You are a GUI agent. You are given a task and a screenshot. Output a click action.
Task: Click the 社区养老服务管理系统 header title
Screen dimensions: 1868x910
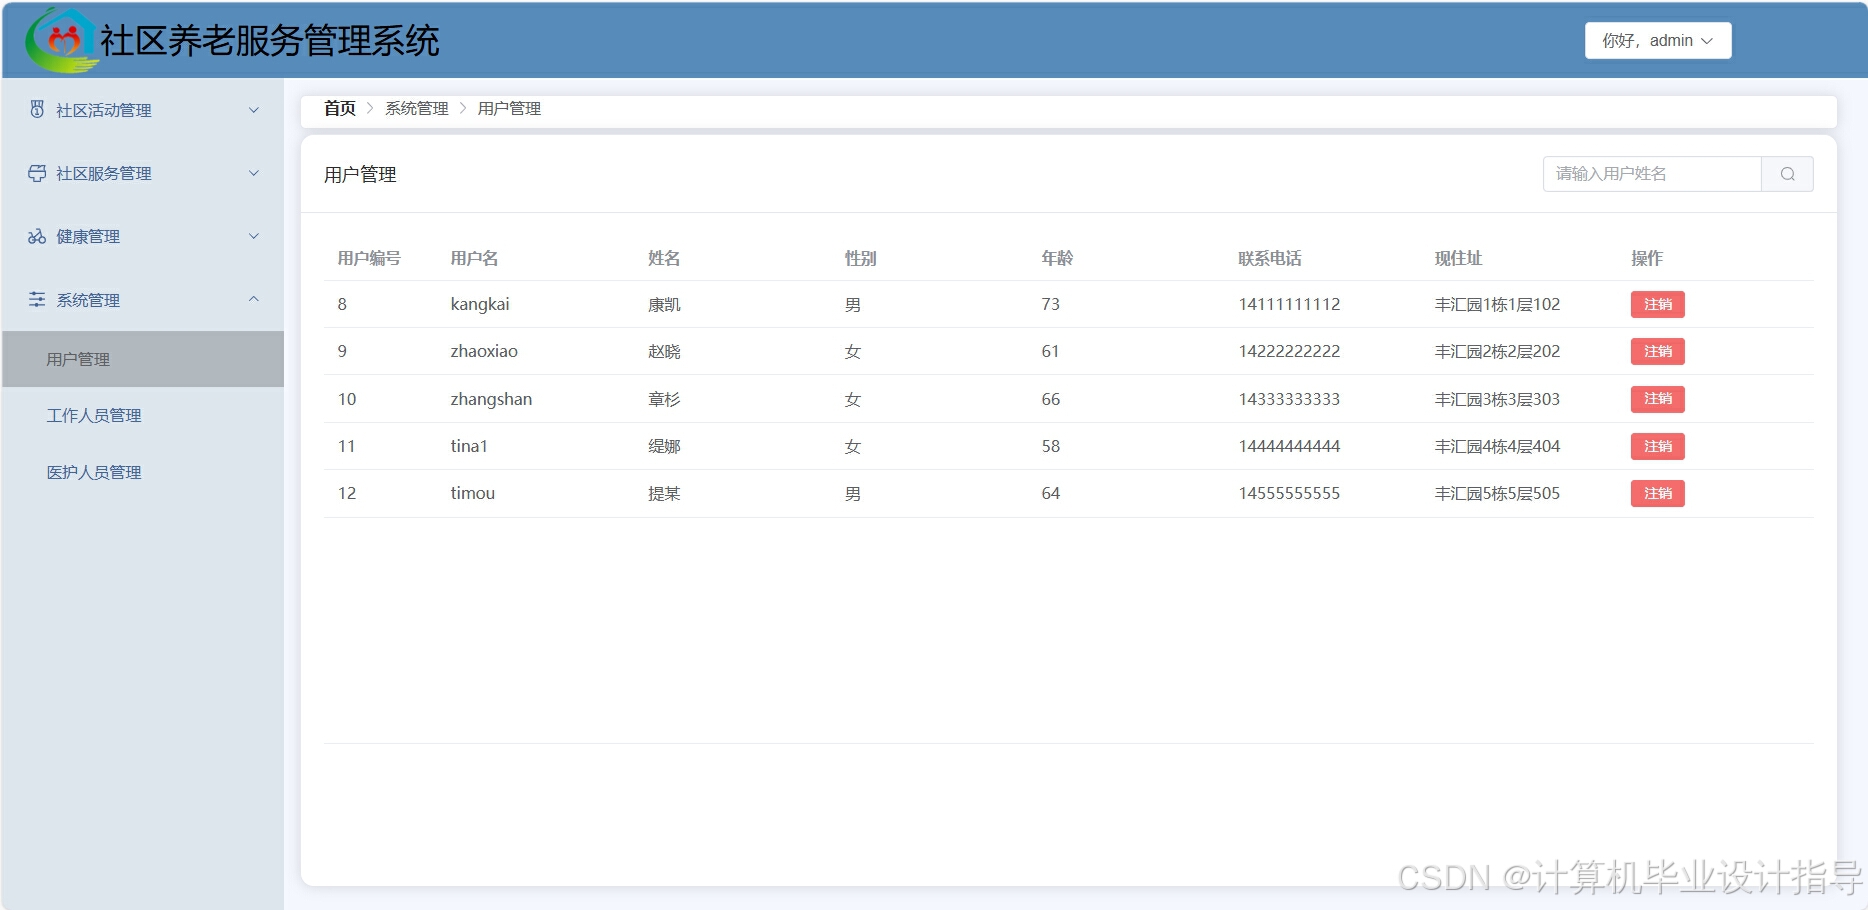pyautogui.click(x=270, y=41)
